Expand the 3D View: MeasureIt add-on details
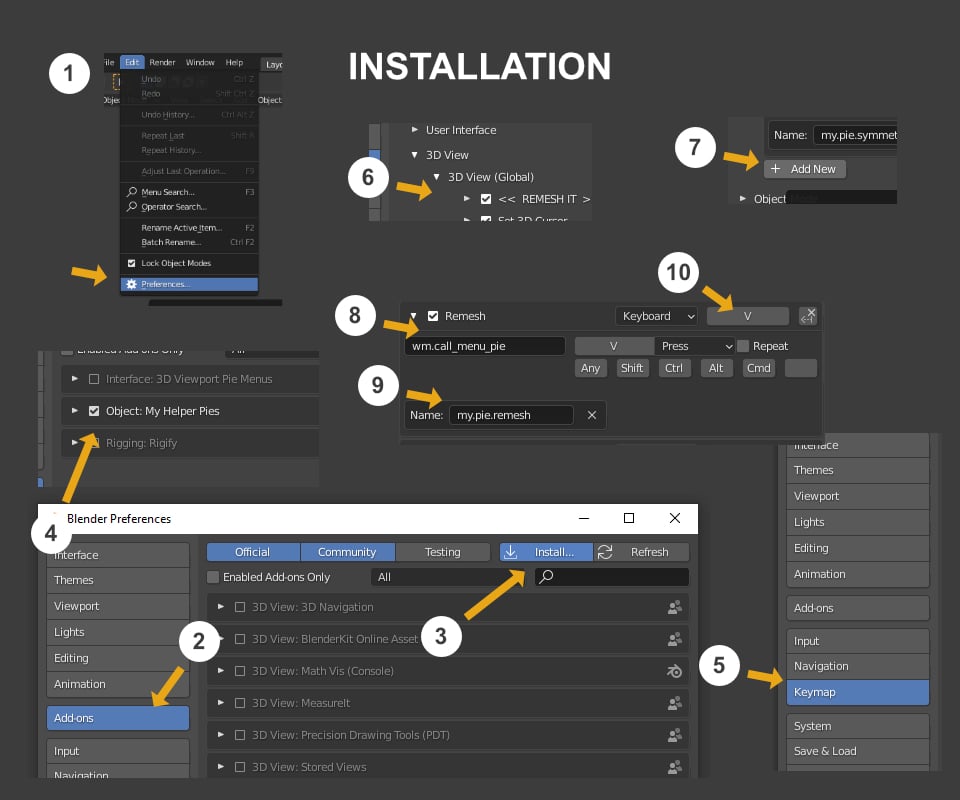This screenshot has height=800, width=960. [221, 703]
